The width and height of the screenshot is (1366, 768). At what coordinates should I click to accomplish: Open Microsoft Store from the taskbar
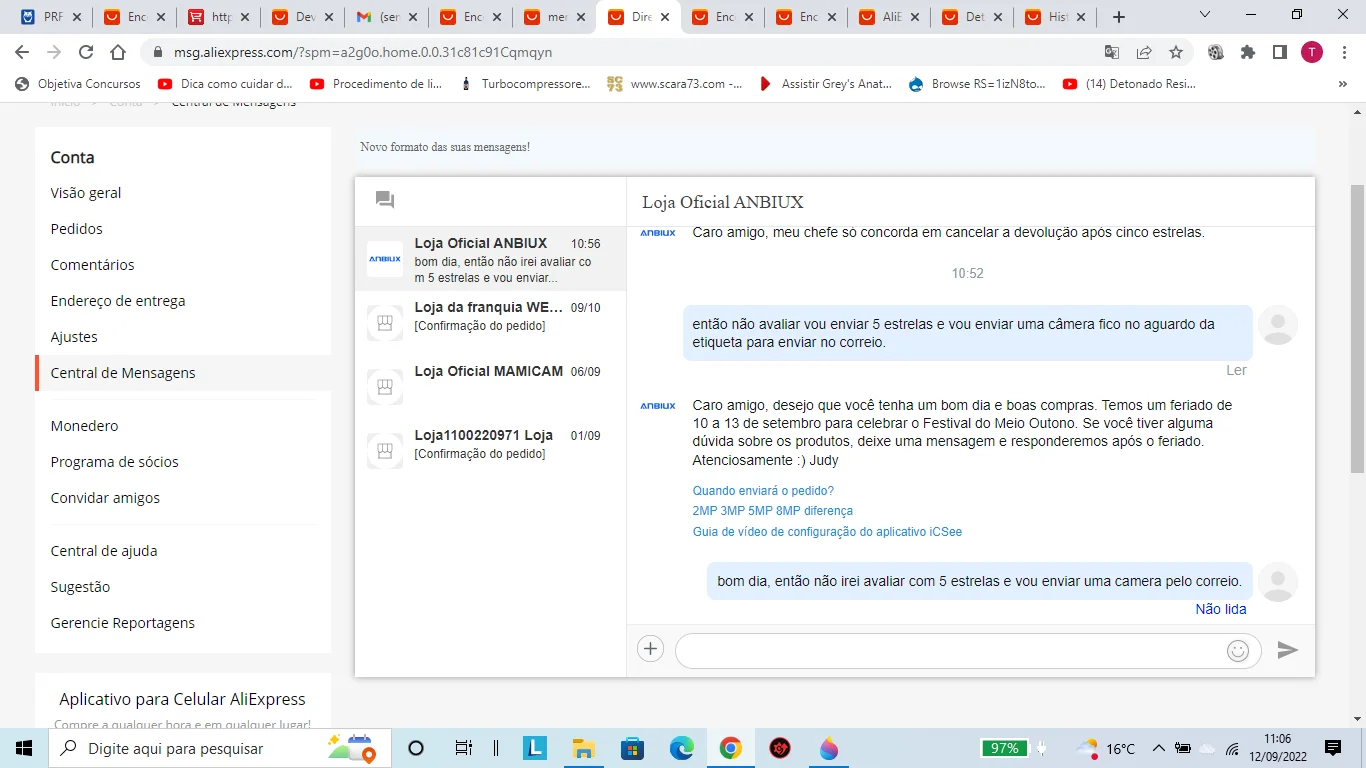click(632, 748)
